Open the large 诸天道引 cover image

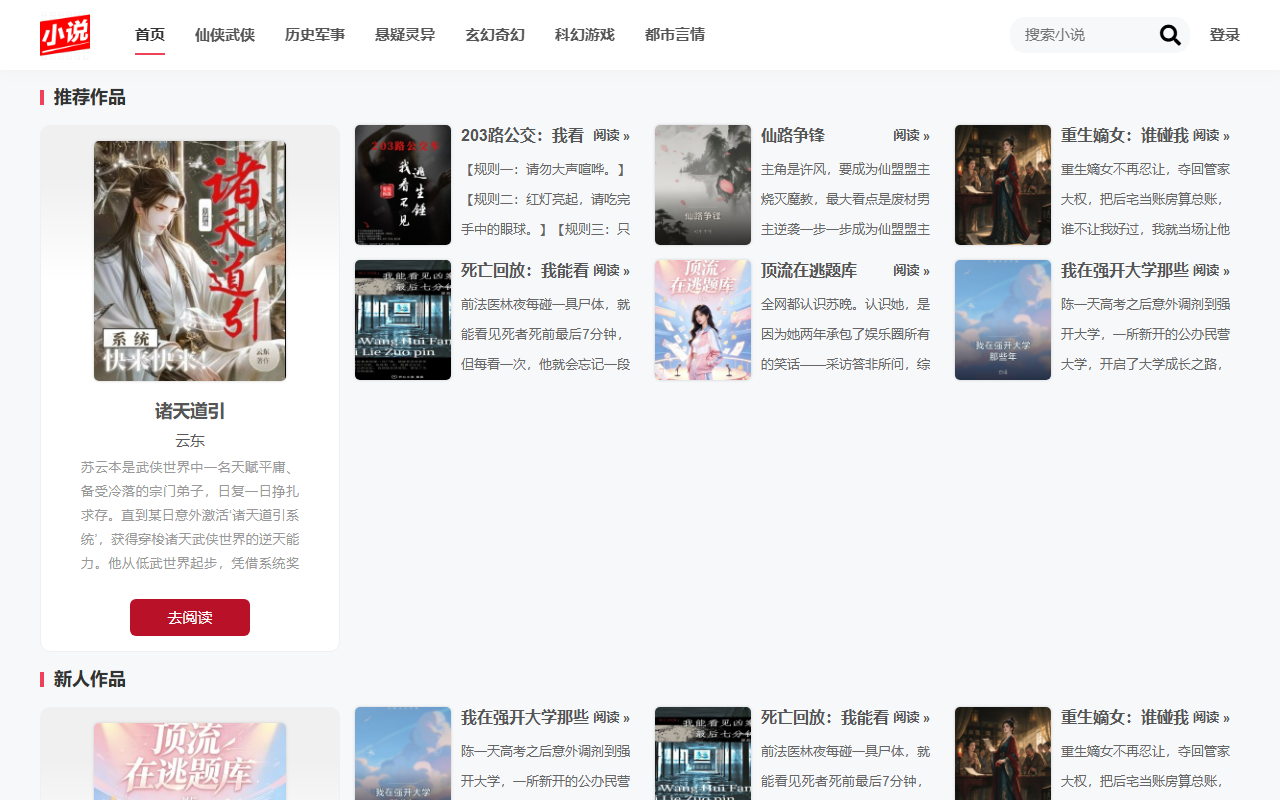pyautogui.click(x=190, y=261)
